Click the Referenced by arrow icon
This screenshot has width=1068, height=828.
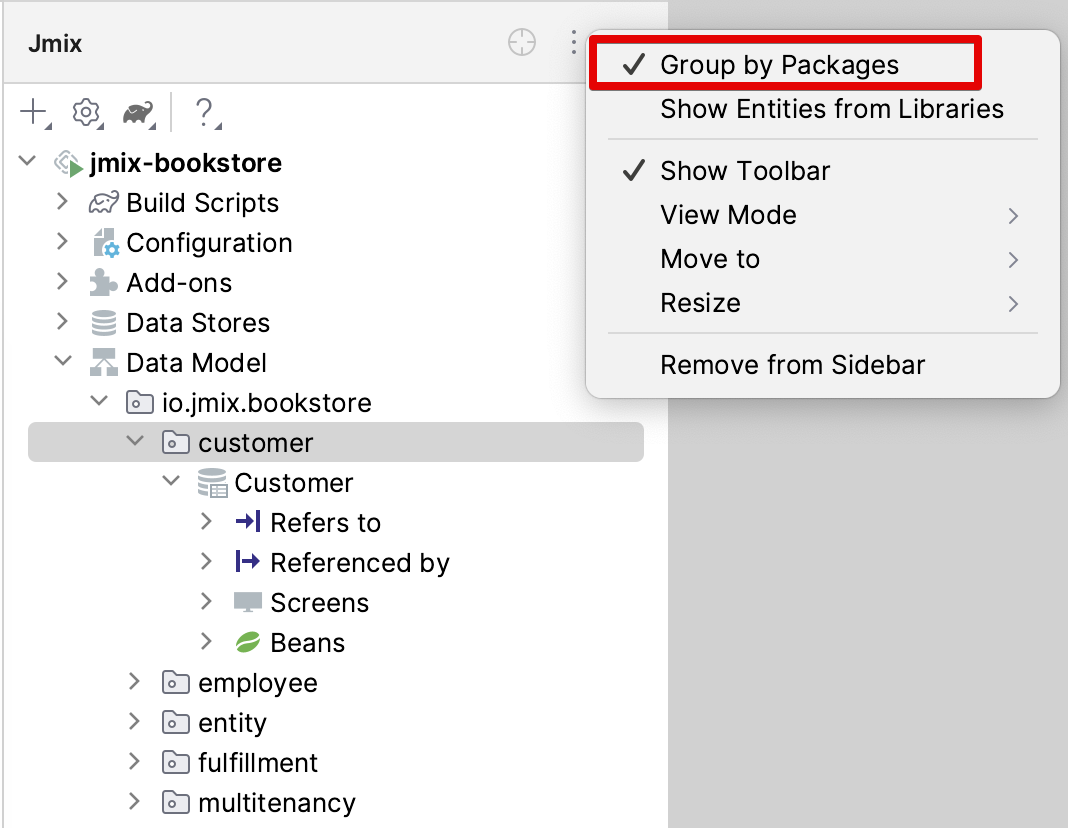(x=248, y=562)
